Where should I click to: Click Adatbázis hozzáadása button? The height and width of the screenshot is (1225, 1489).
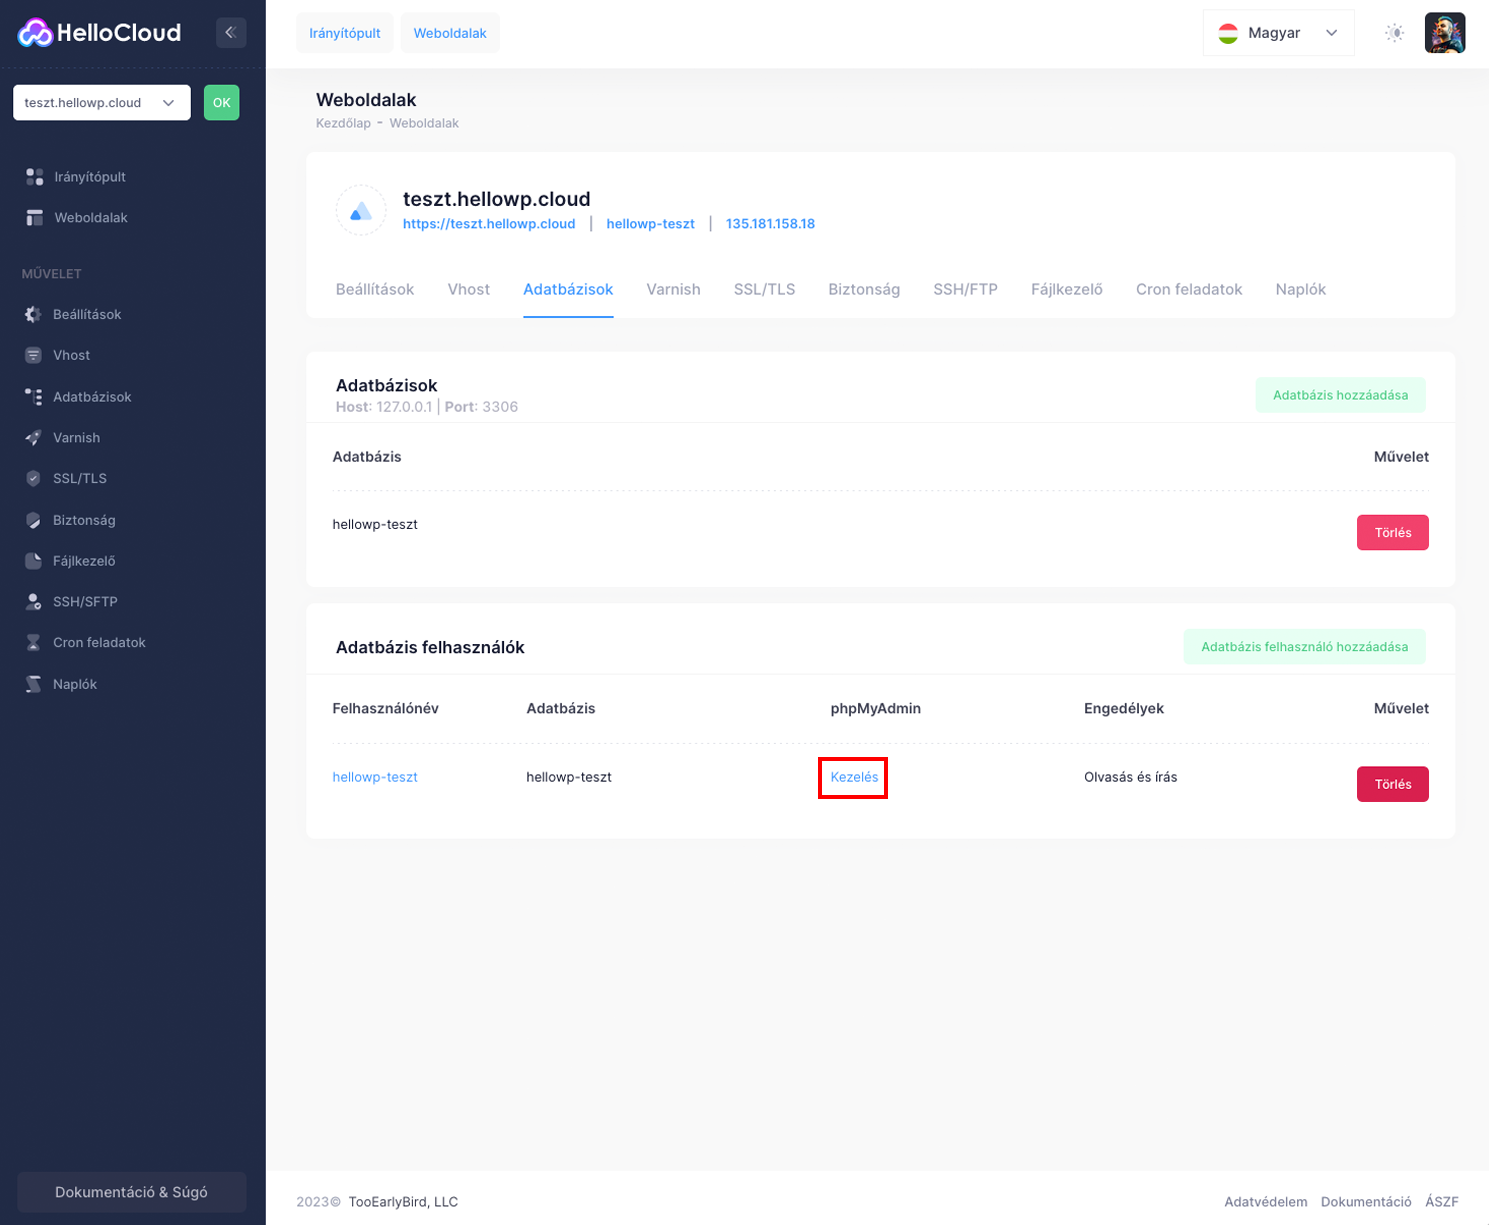click(1340, 395)
